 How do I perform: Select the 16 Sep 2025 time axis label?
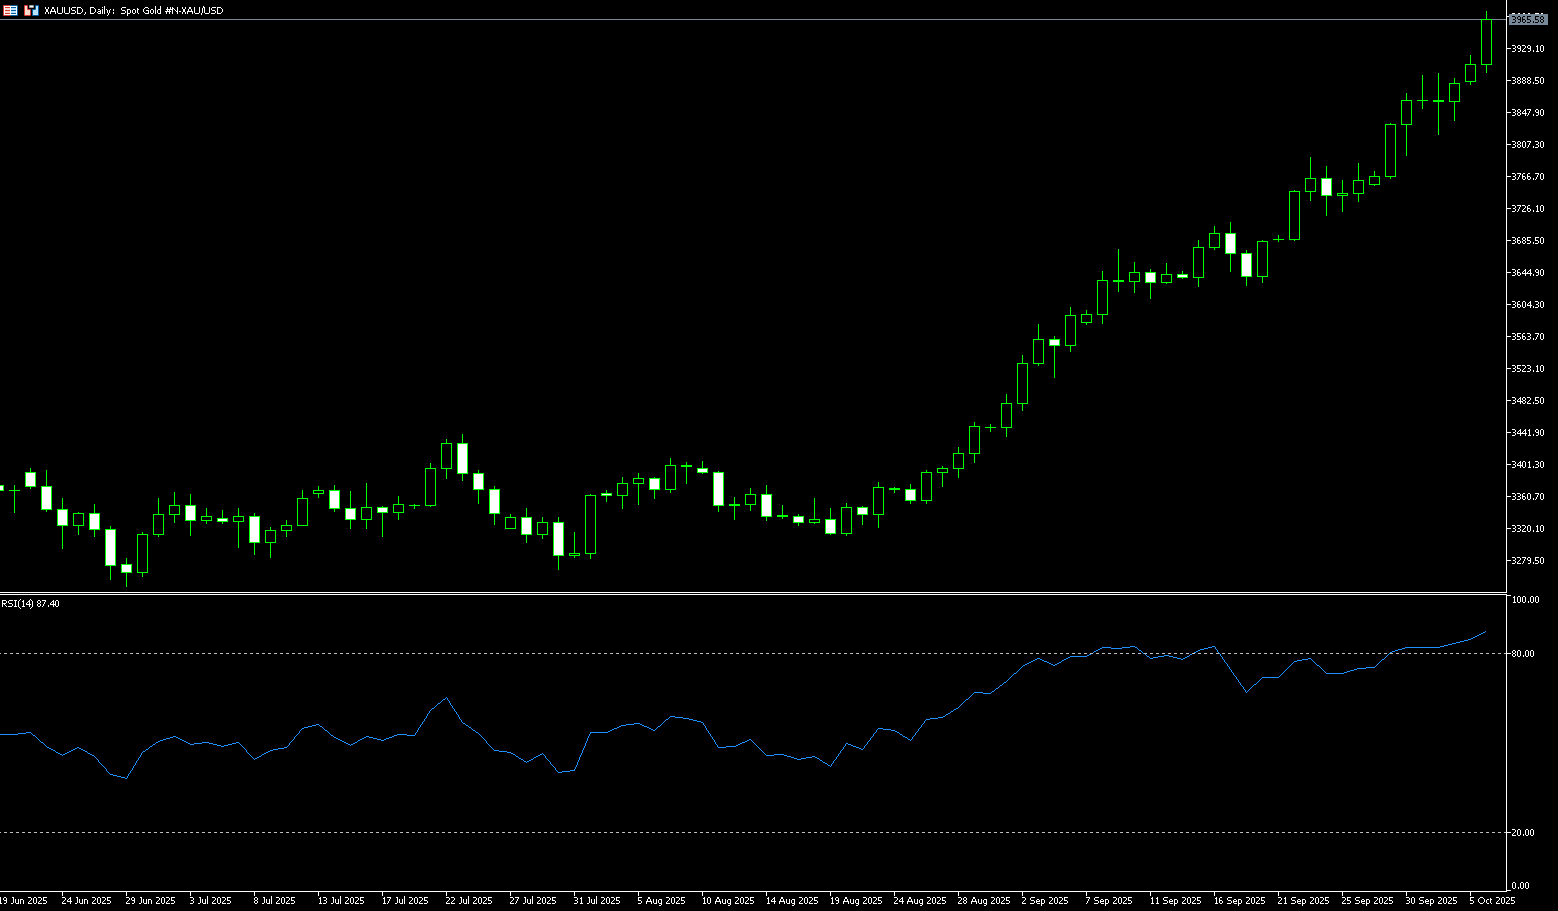click(x=1239, y=900)
